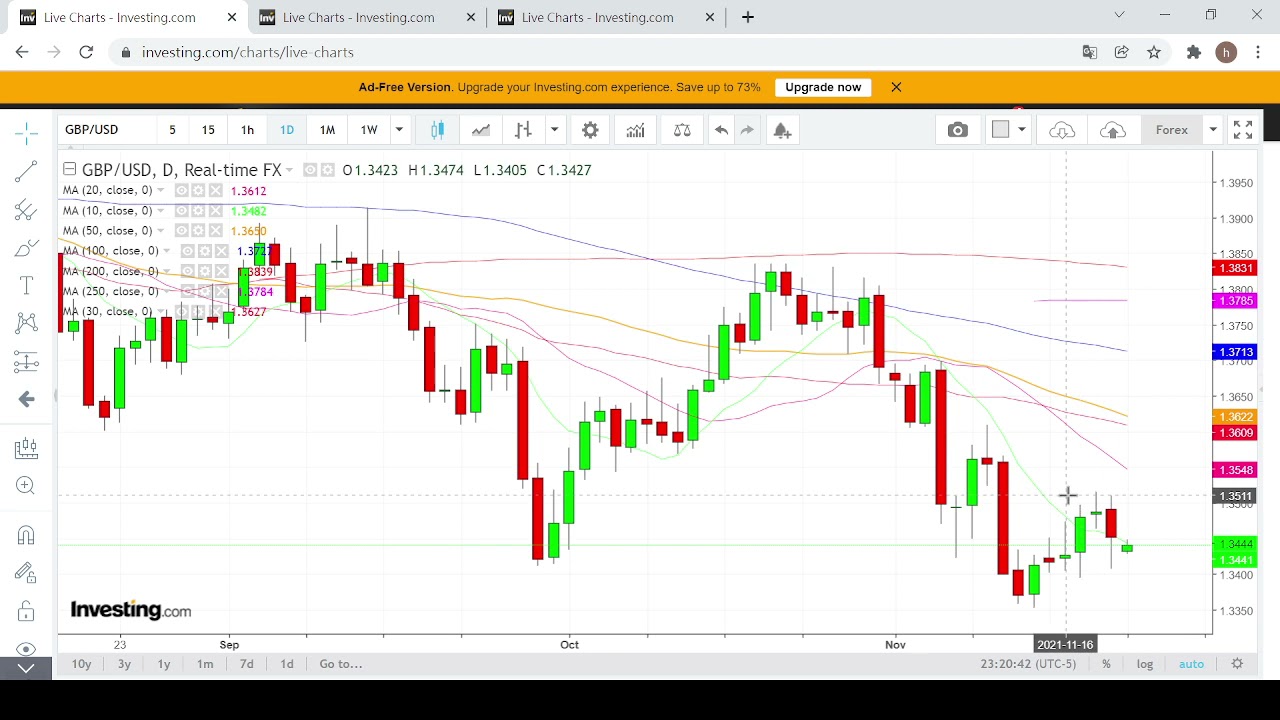Toggle log scale mode
Image resolution: width=1280 pixels, height=720 pixels.
click(1144, 664)
